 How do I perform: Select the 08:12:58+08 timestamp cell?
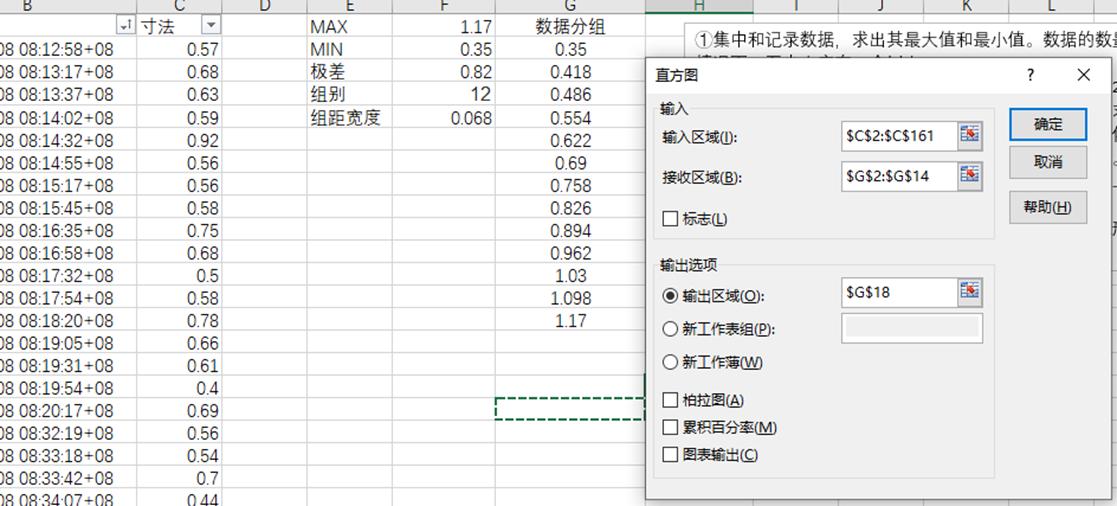tap(68, 49)
